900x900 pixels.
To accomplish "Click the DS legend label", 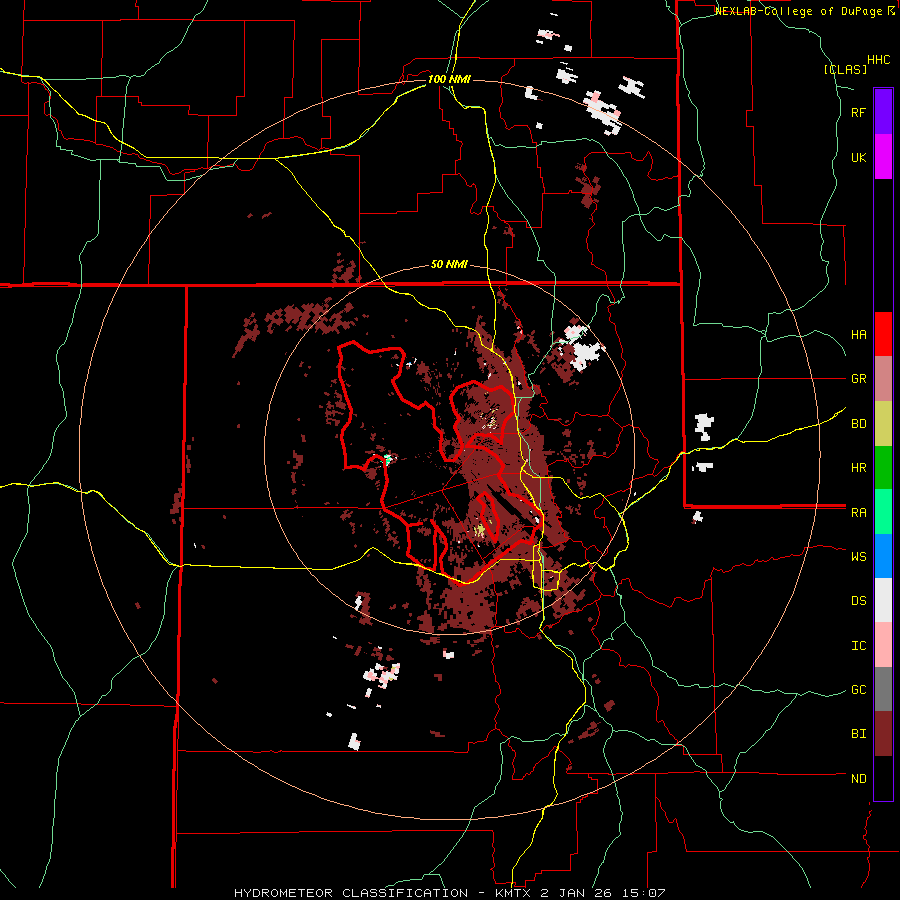I will 858,601.
